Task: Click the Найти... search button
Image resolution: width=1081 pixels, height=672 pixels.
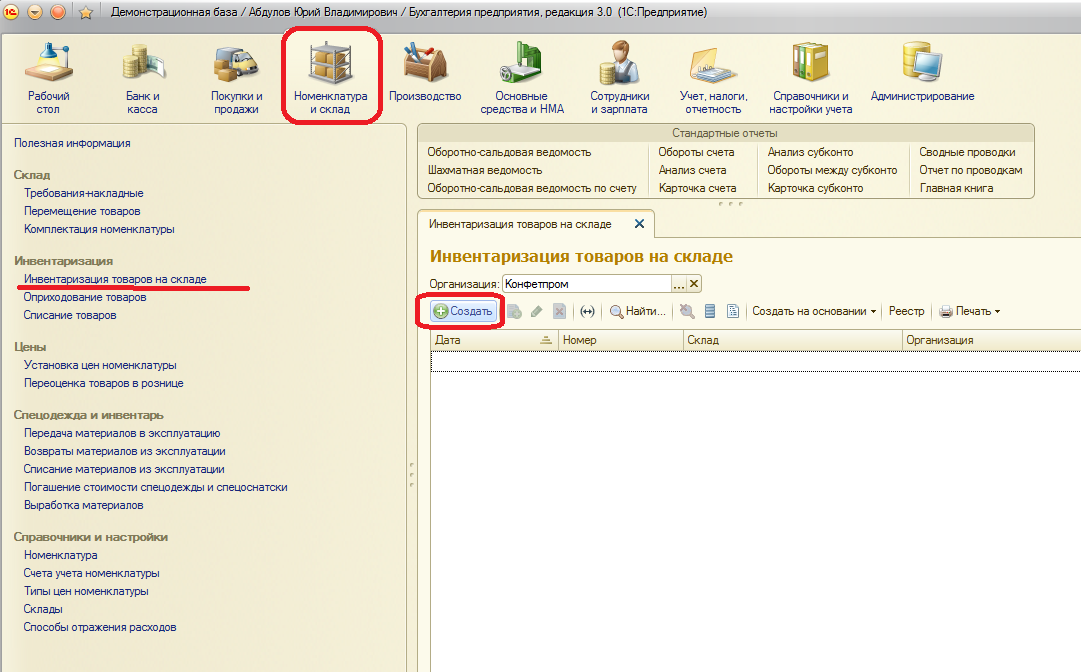Action: click(x=638, y=312)
